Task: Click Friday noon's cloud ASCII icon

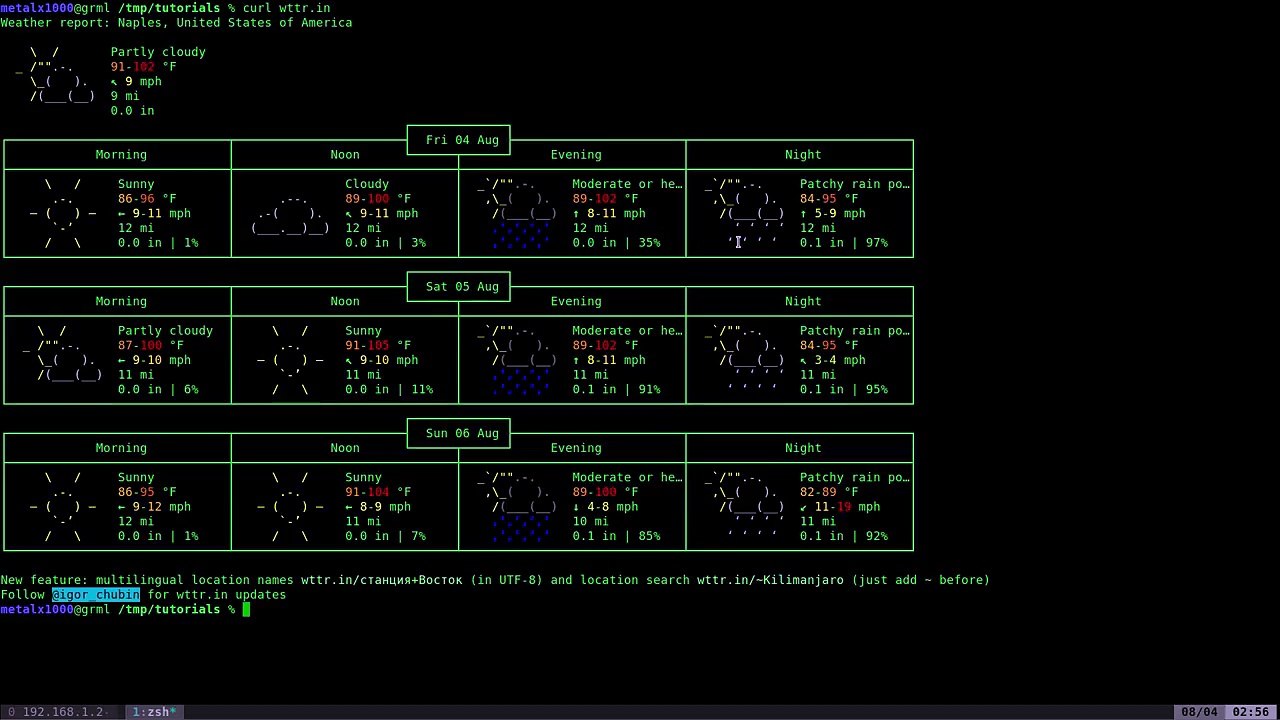Action: [x=290, y=213]
